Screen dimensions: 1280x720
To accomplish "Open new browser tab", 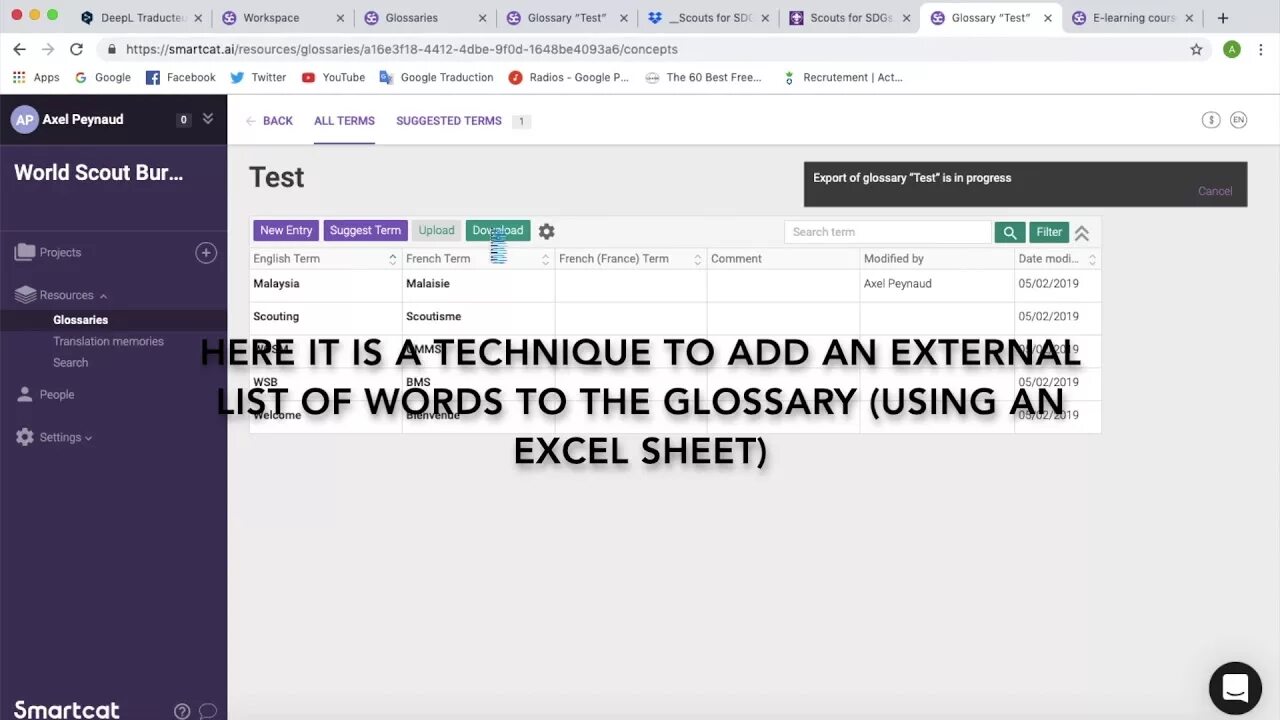I will pyautogui.click(x=1222, y=18).
